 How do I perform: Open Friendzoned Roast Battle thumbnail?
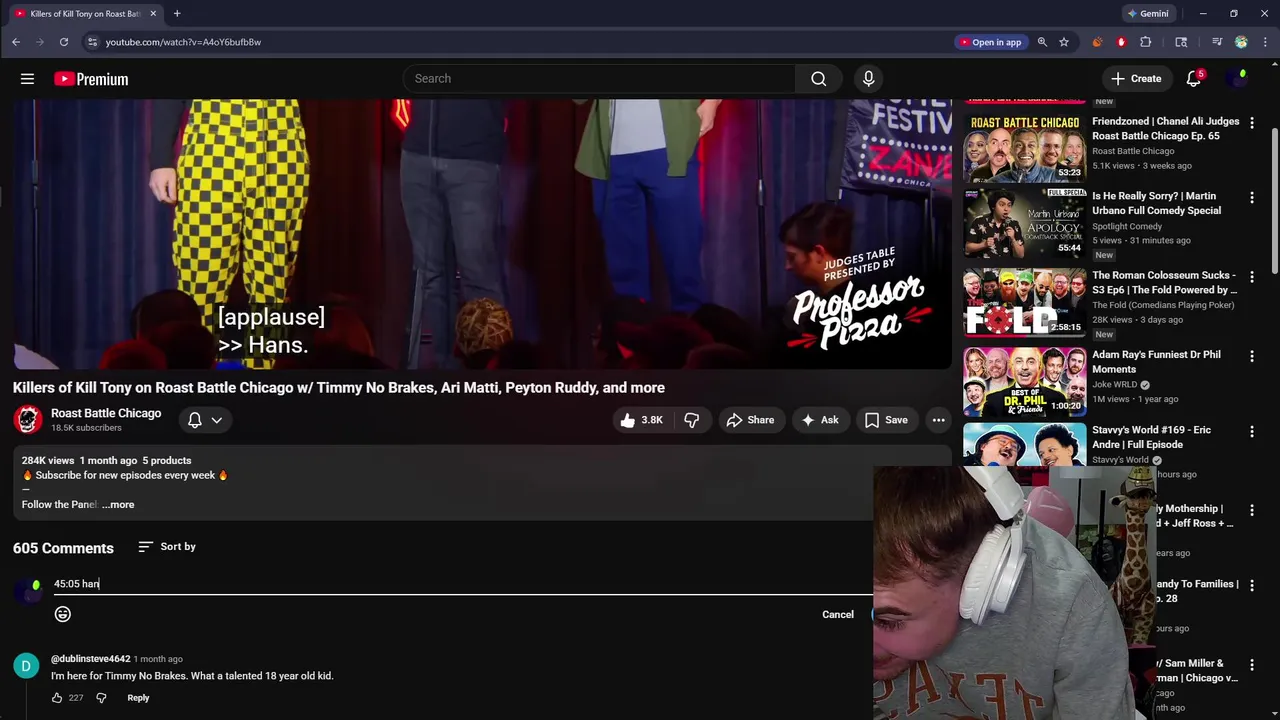1024,148
